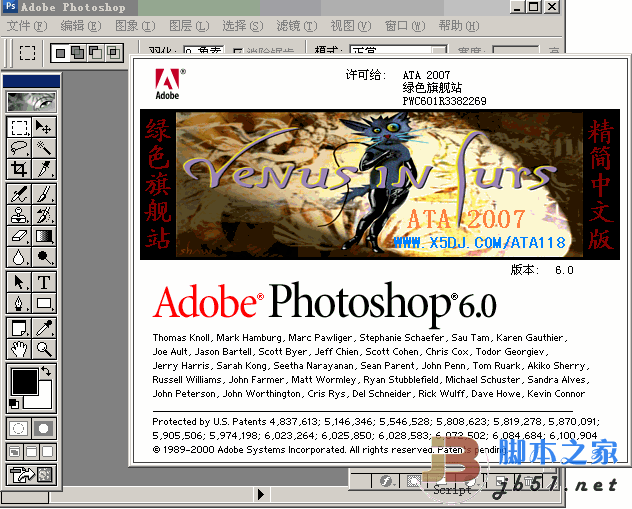Set New Selection mode in options bar
This screenshot has height=509, width=632.
click(60, 53)
